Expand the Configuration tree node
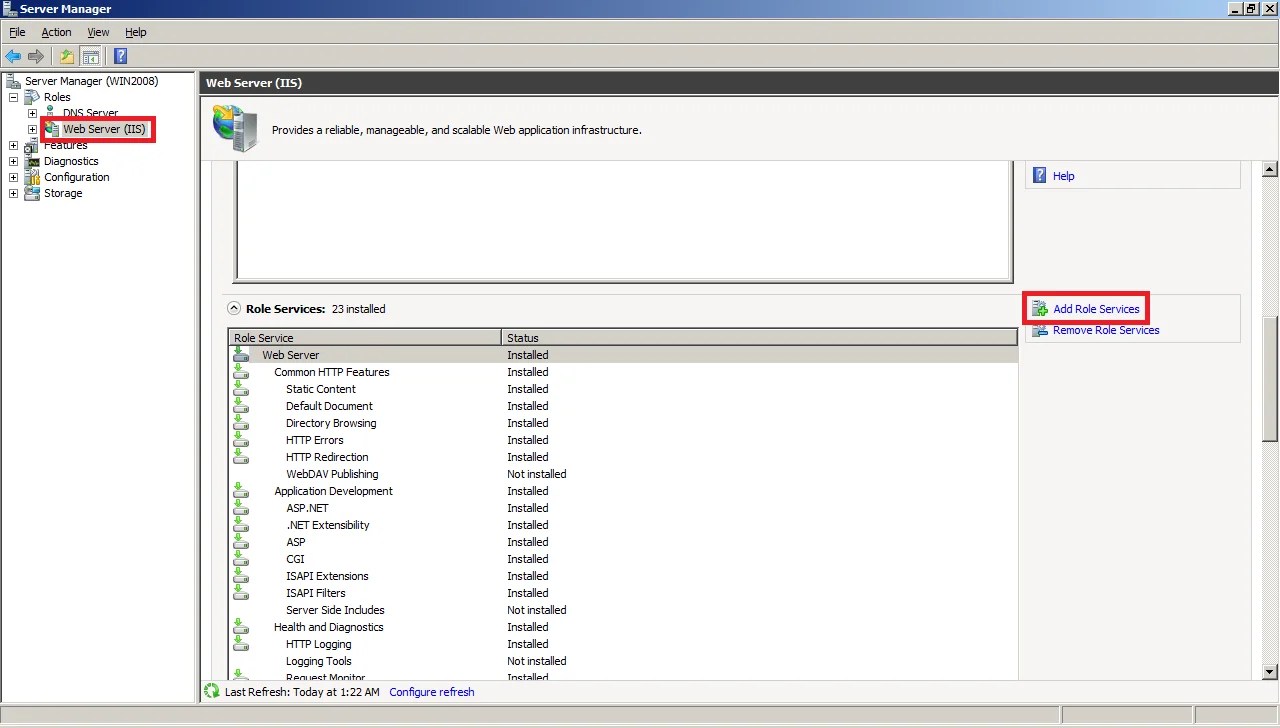 click(x=13, y=177)
